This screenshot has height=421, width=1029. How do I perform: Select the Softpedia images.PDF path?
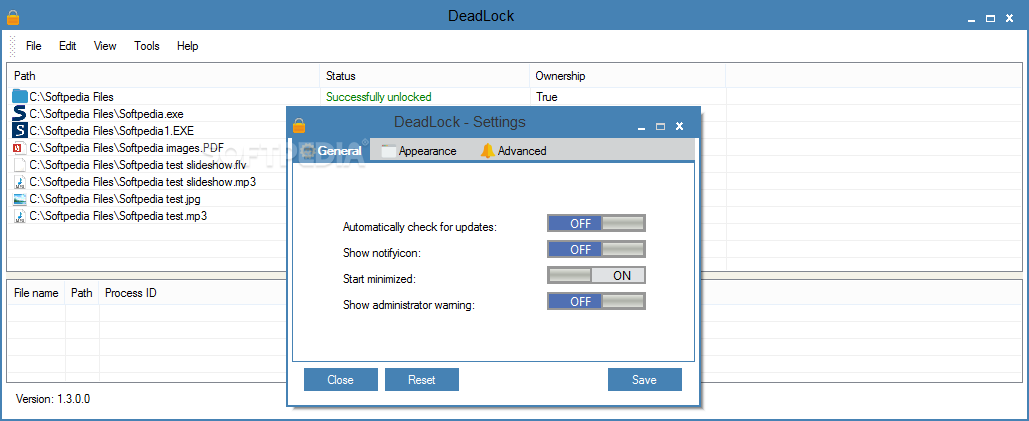tap(127, 148)
